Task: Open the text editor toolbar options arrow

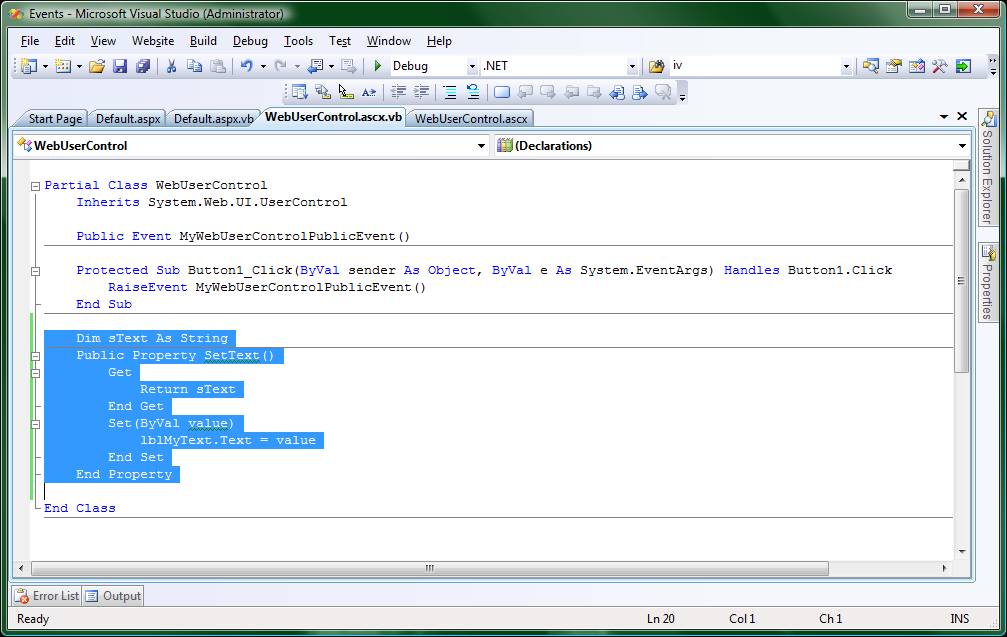Action: (x=683, y=97)
